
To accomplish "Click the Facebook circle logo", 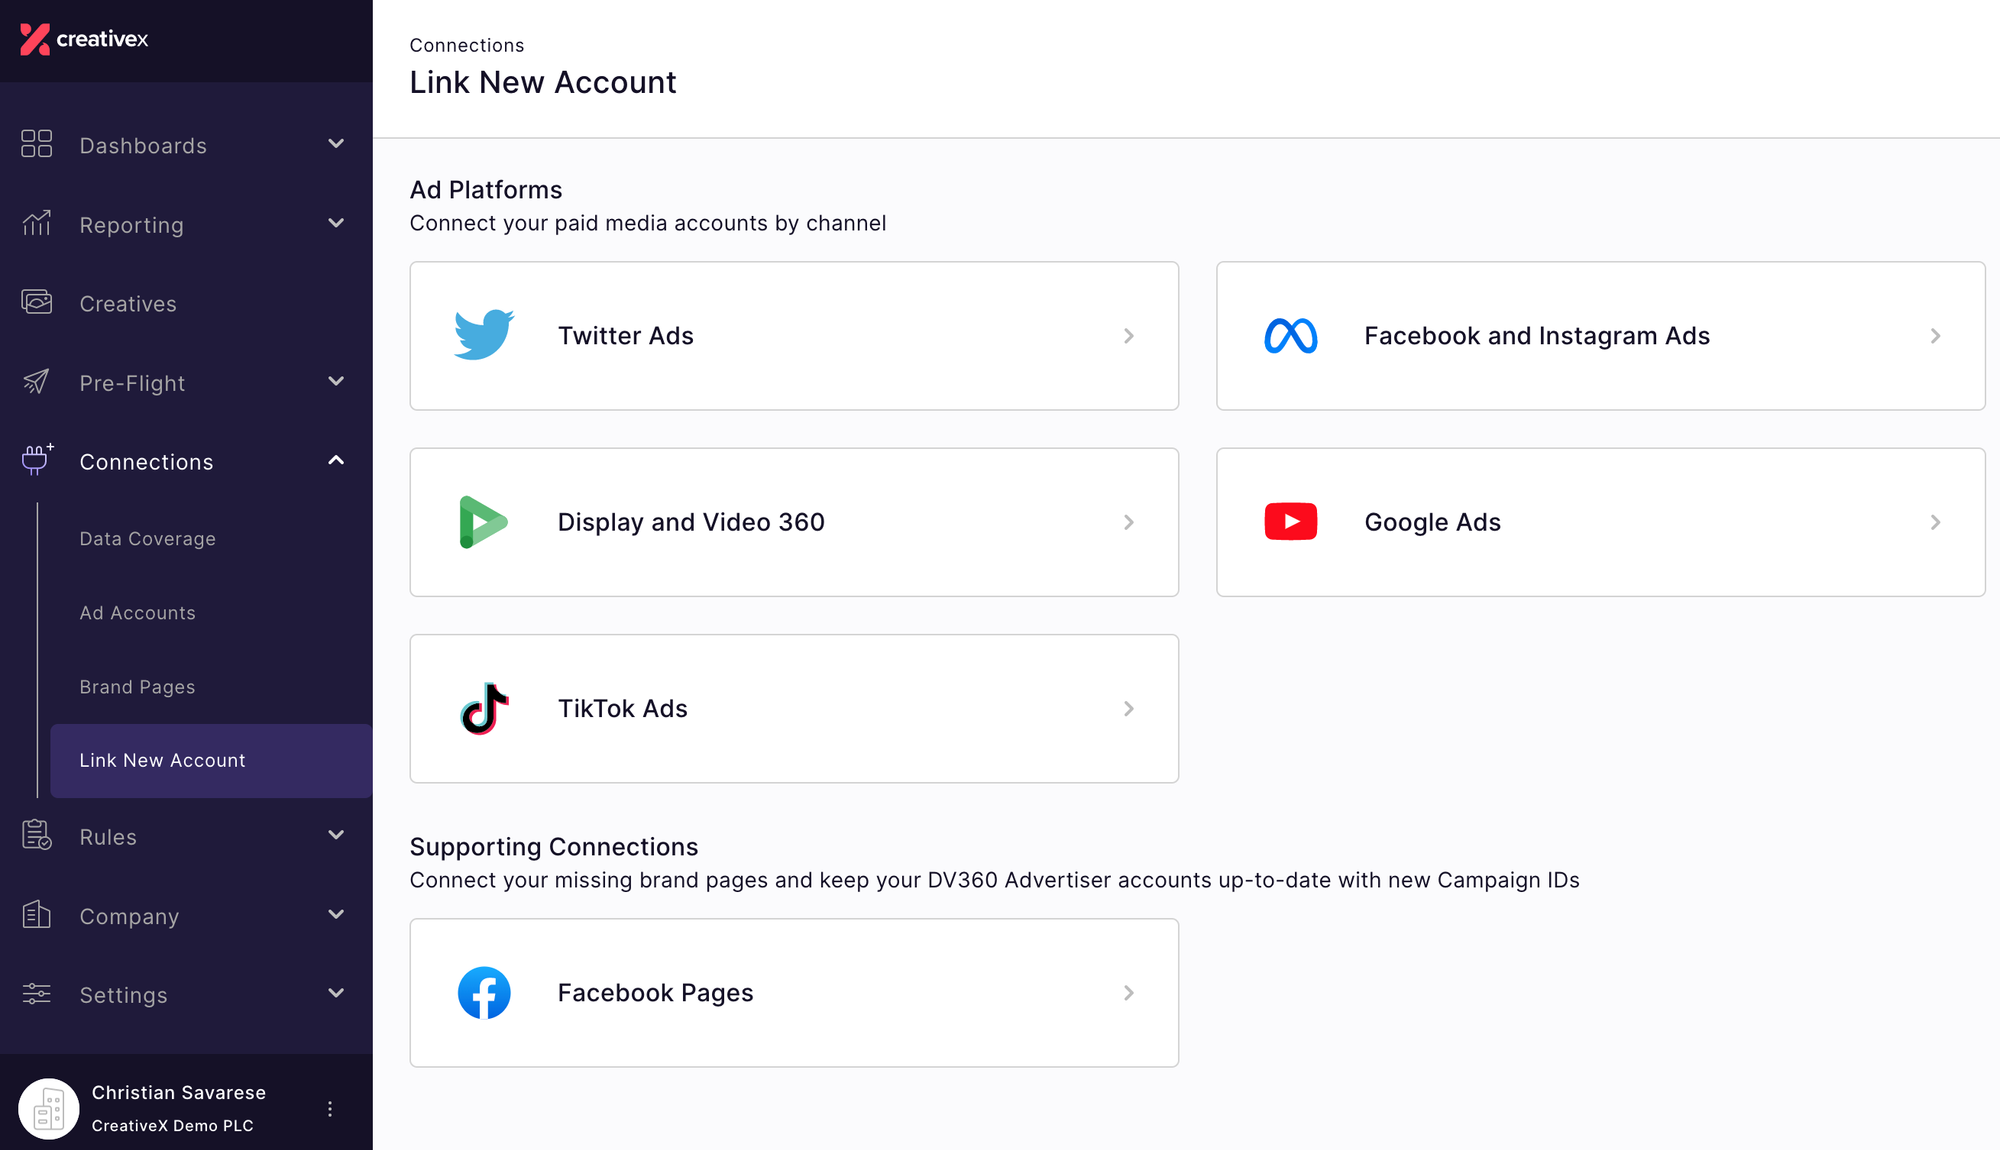I will (x=484, y=993).
